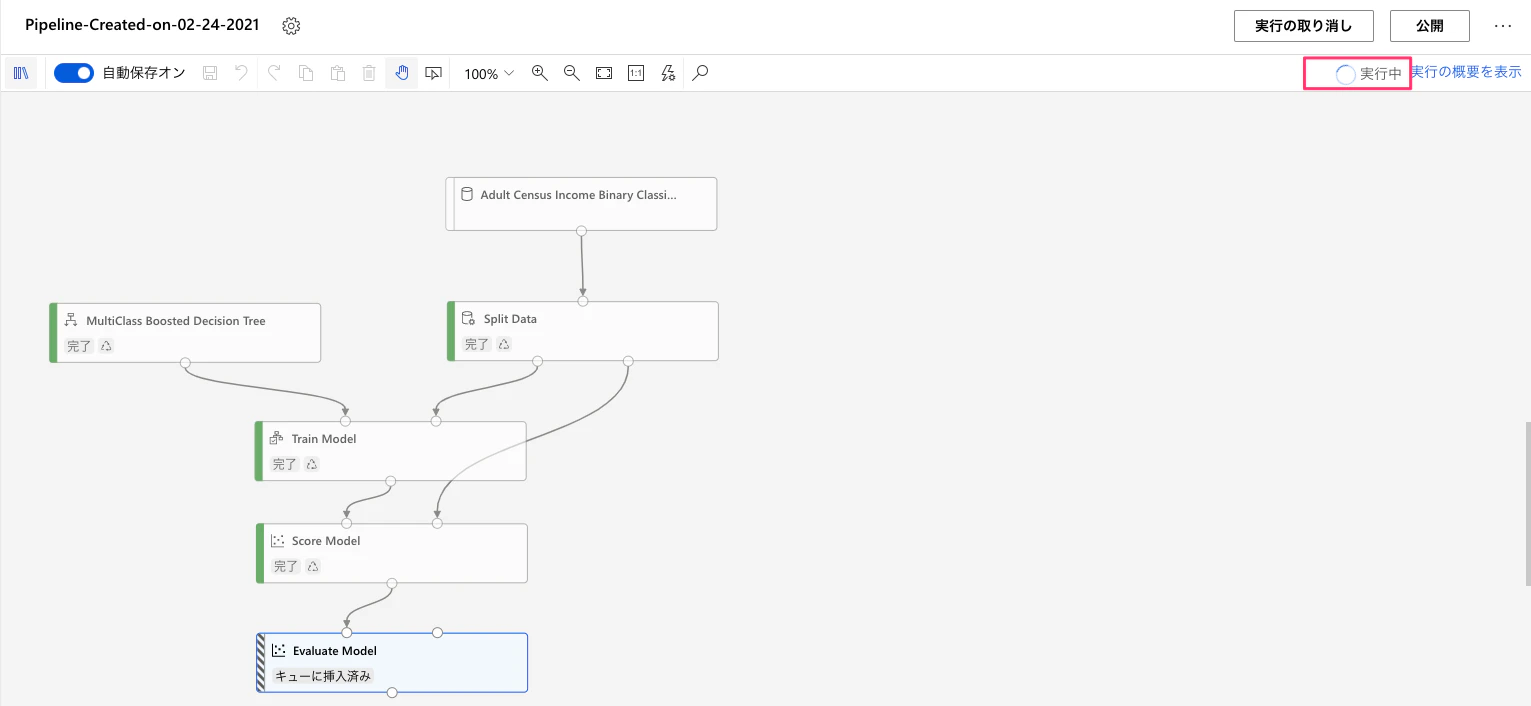This screenshot has width=1531, height=706.
Task: Select the Split Data module title
Action: 510,319
